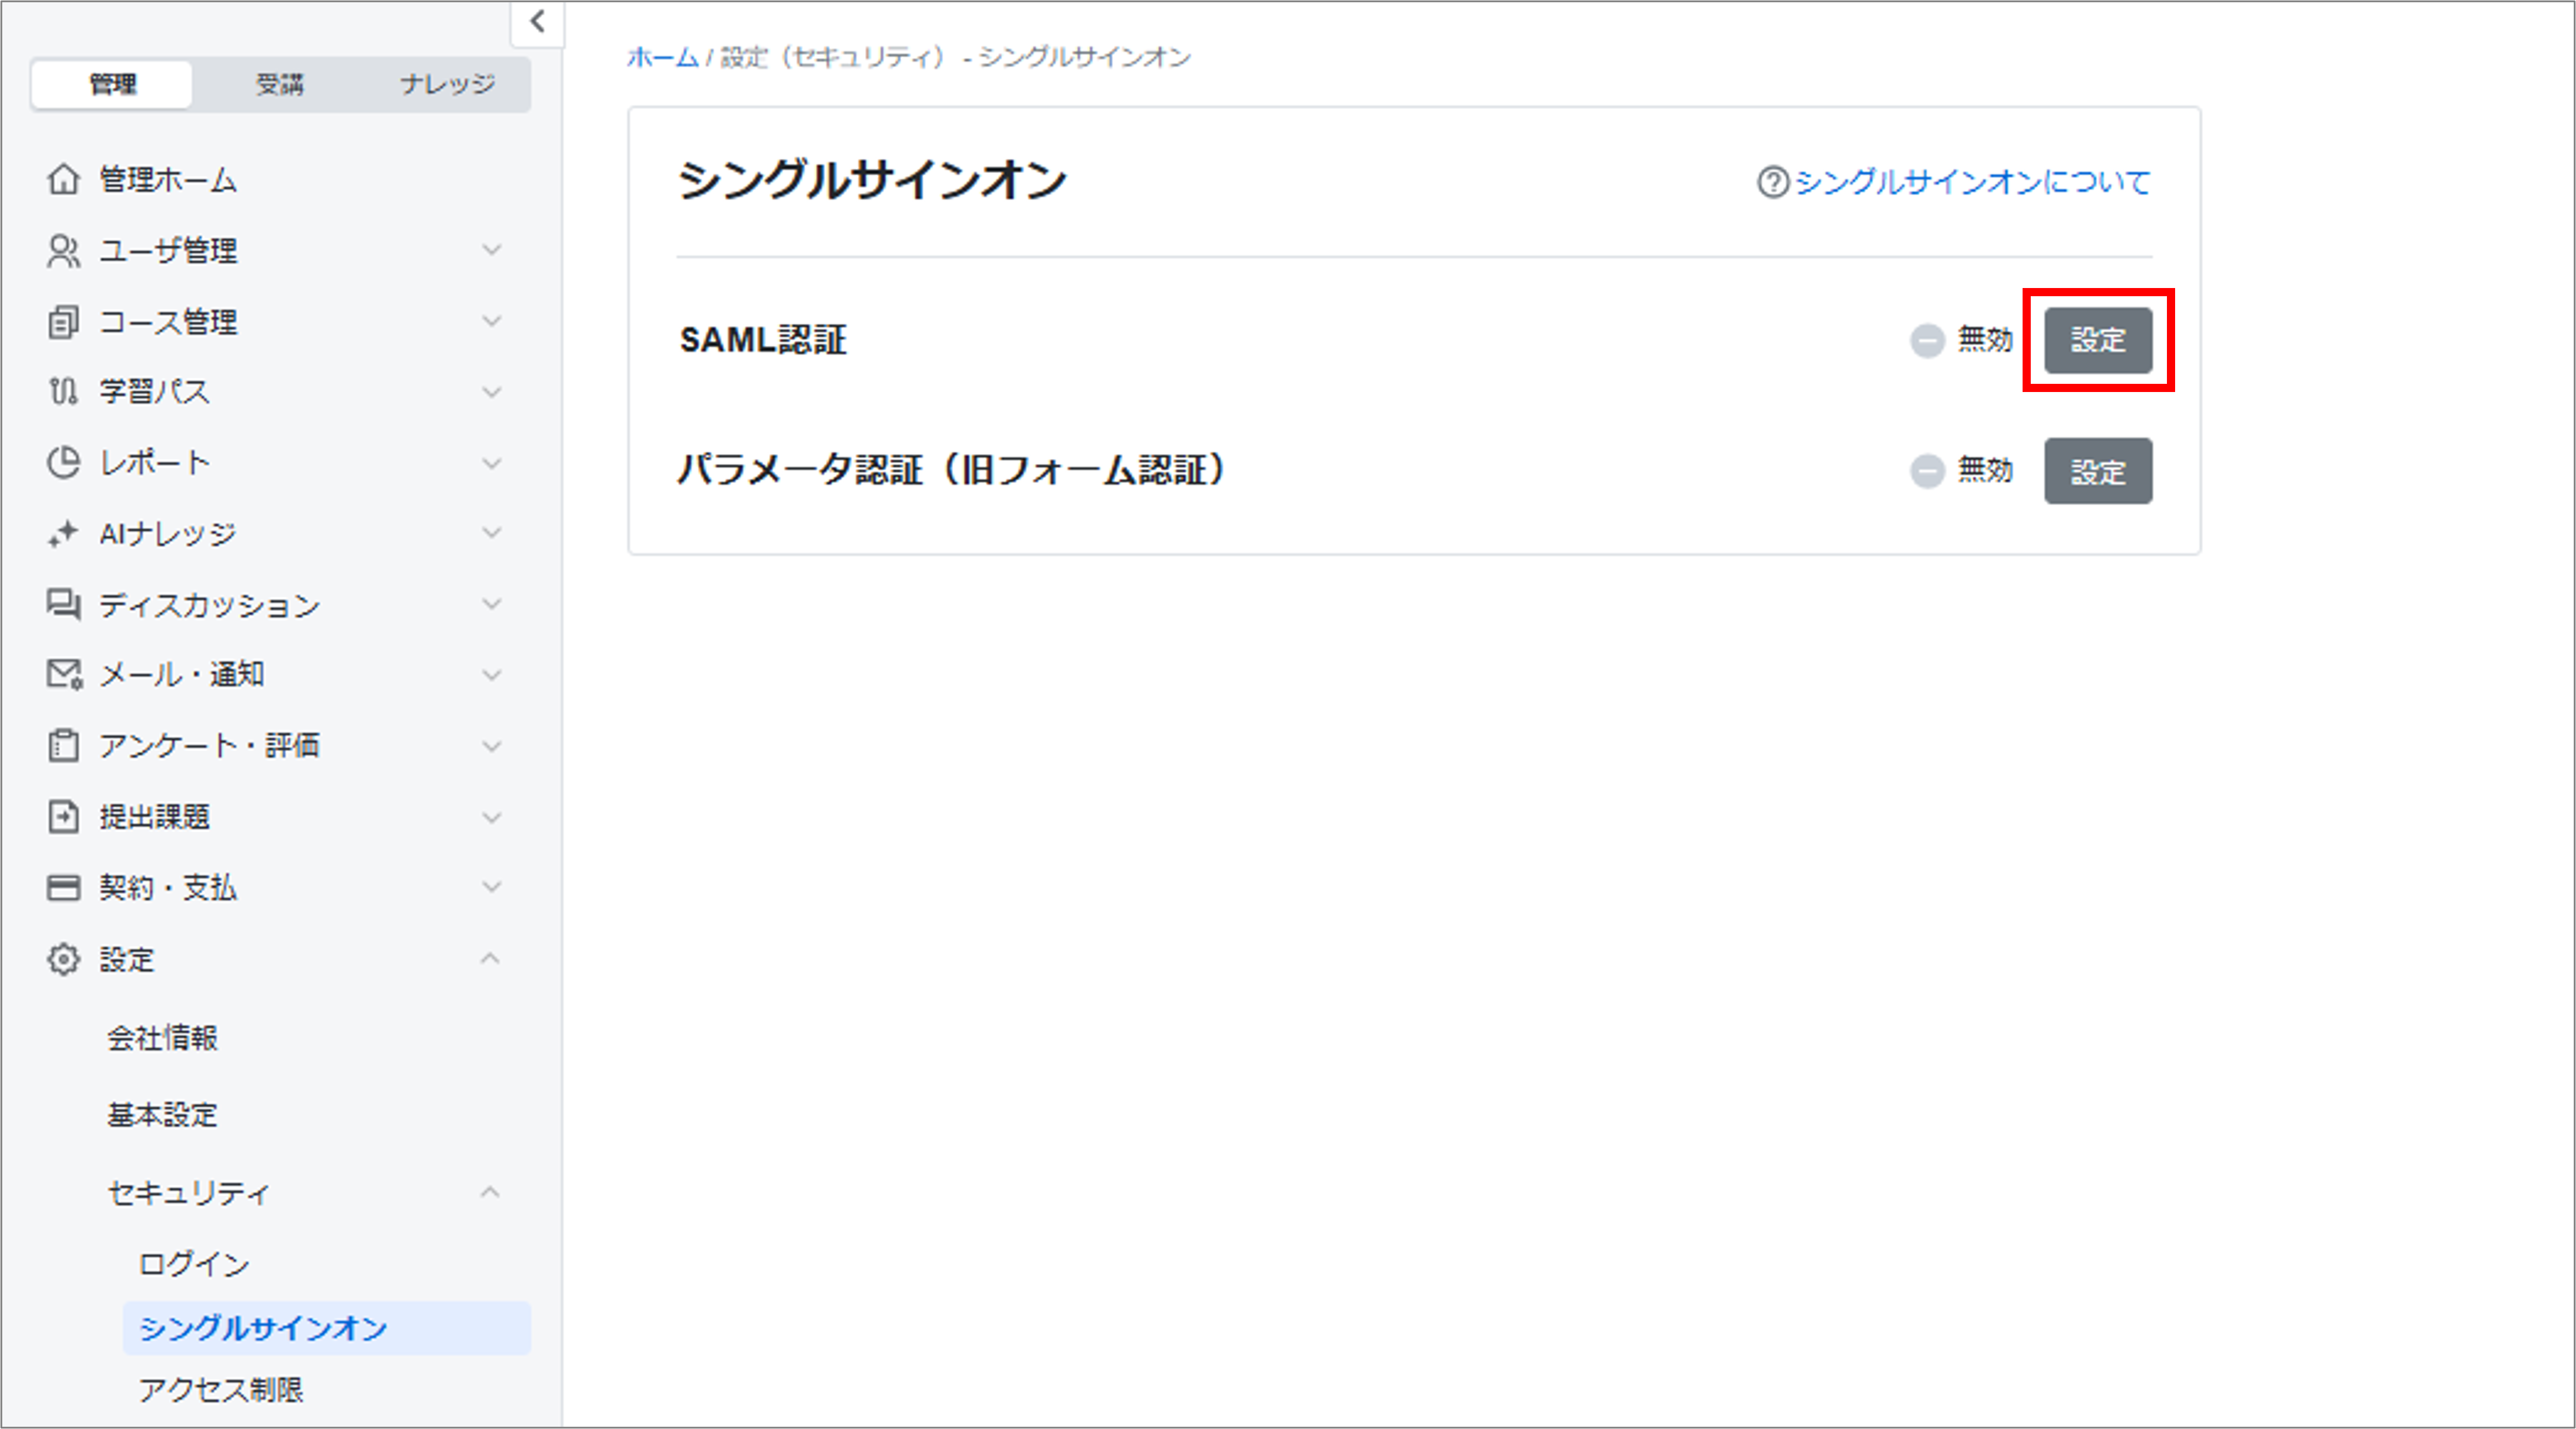Click the アンケート・評価 clipboard icon
Screen dimensions: 2576x1429
point(63,745)
